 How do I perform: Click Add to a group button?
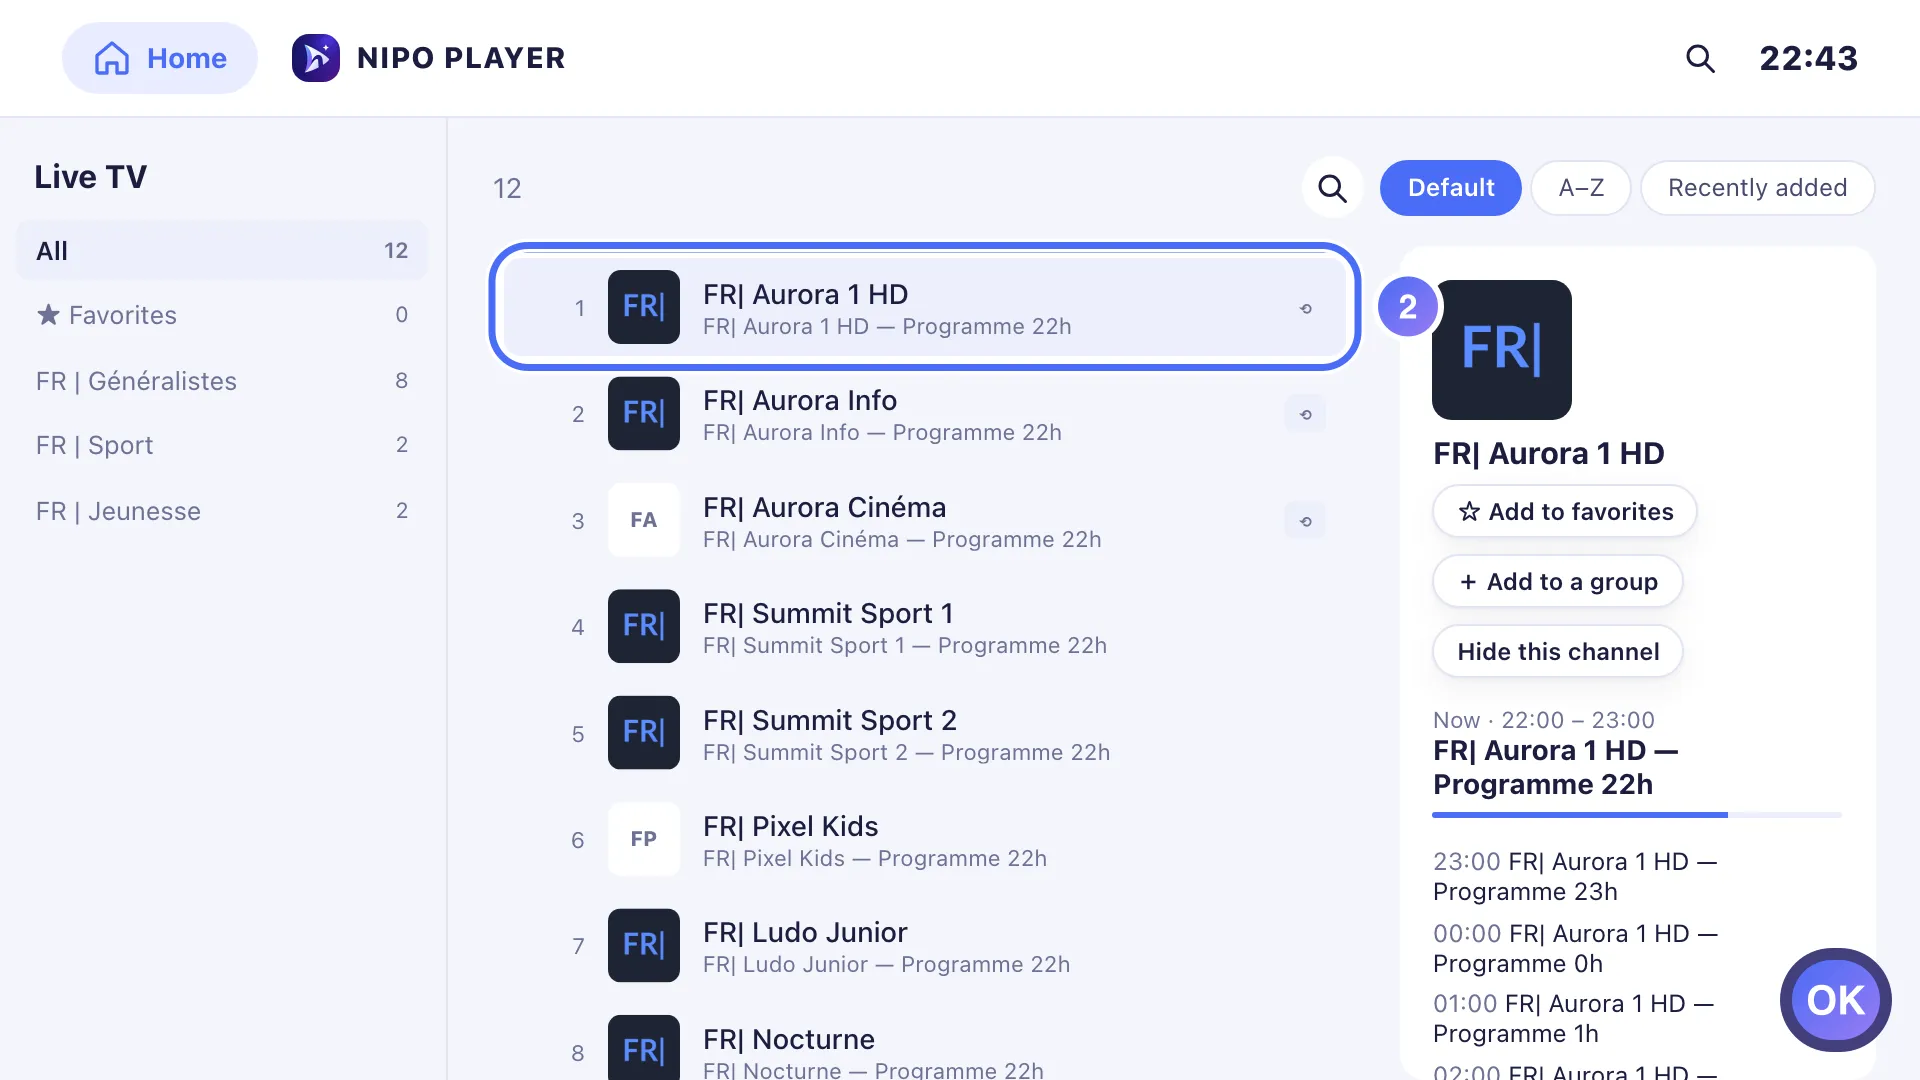click(x=1558, y=582)
